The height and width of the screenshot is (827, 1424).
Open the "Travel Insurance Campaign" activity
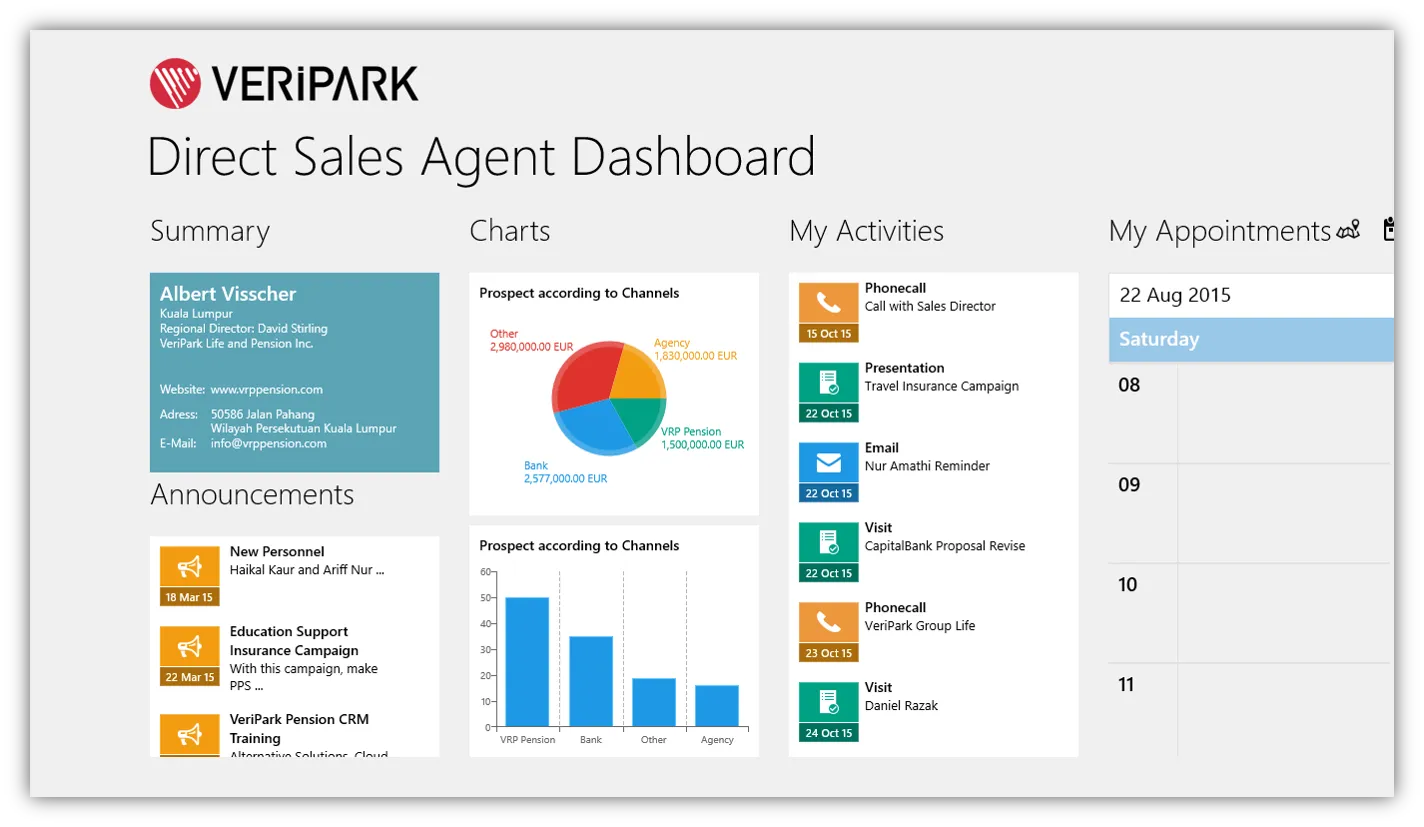[x=942, y=387]
